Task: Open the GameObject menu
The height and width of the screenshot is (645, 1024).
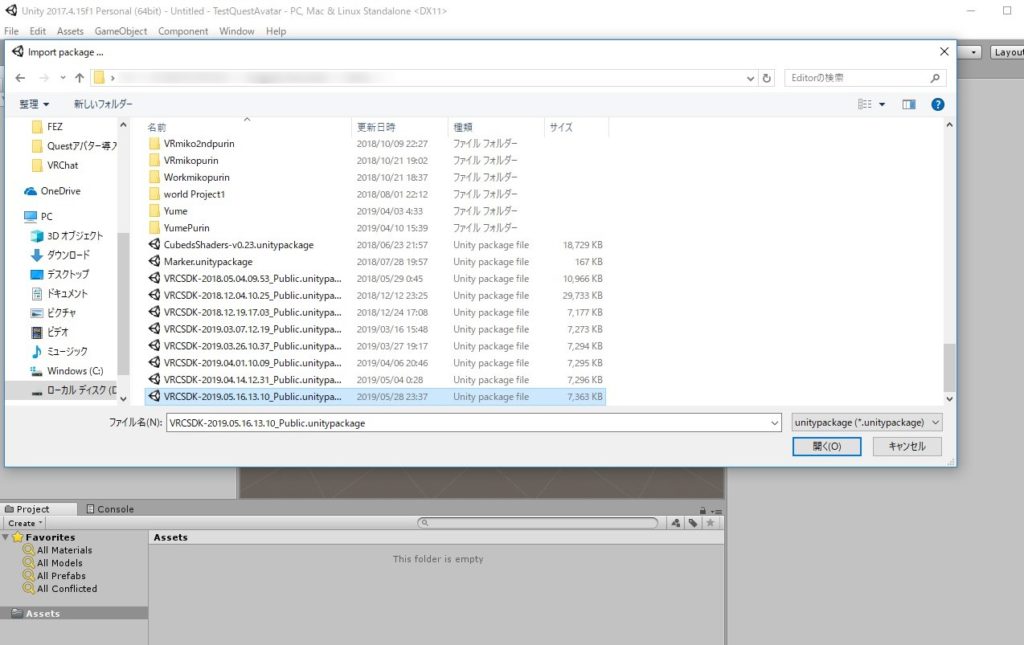Action: click(x=120, y=31)
